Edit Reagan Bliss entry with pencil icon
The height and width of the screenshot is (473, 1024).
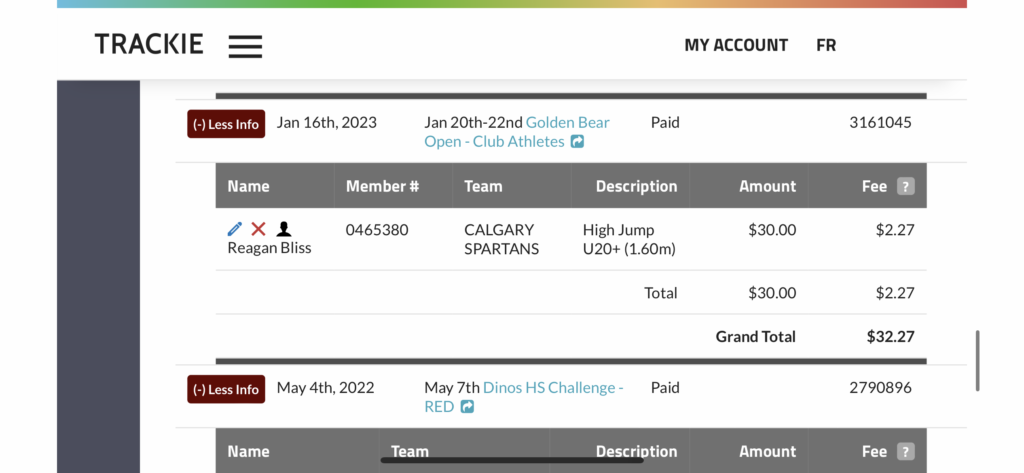pyautogui.click(x=234, y=229)
